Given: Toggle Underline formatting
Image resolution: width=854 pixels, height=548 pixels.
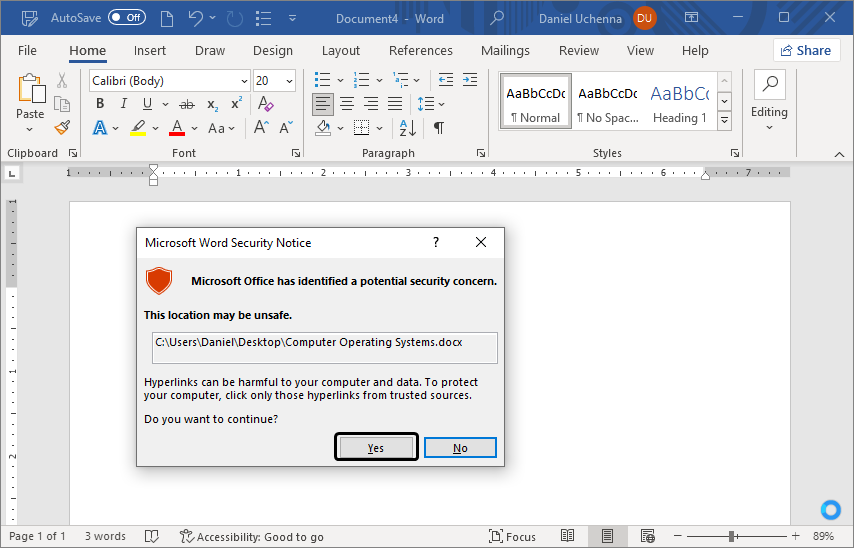Looking at the screenshot, I should [147, 103].
